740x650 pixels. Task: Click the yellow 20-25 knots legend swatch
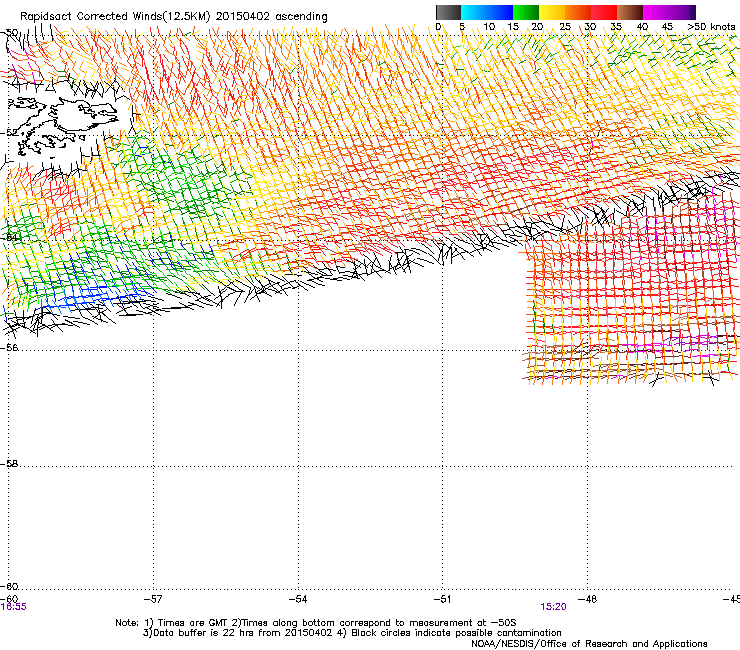[552, 12]
